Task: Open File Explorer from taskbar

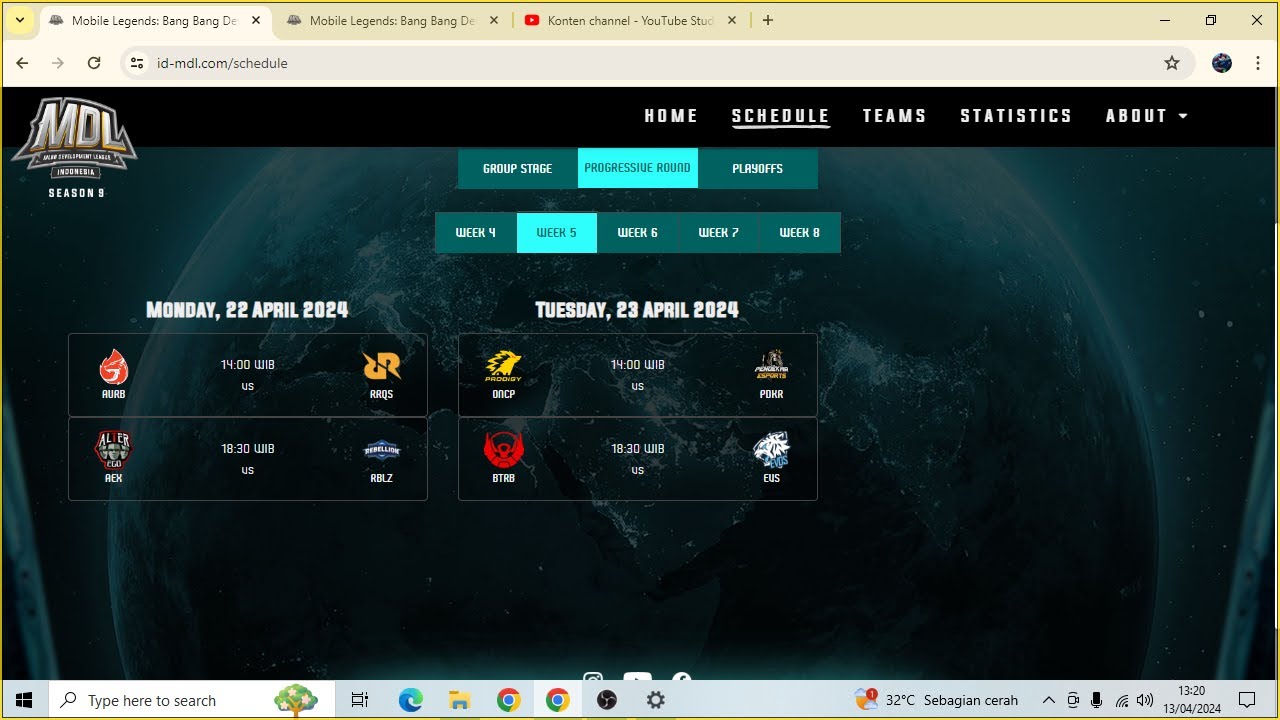Action: coord(459,700)
